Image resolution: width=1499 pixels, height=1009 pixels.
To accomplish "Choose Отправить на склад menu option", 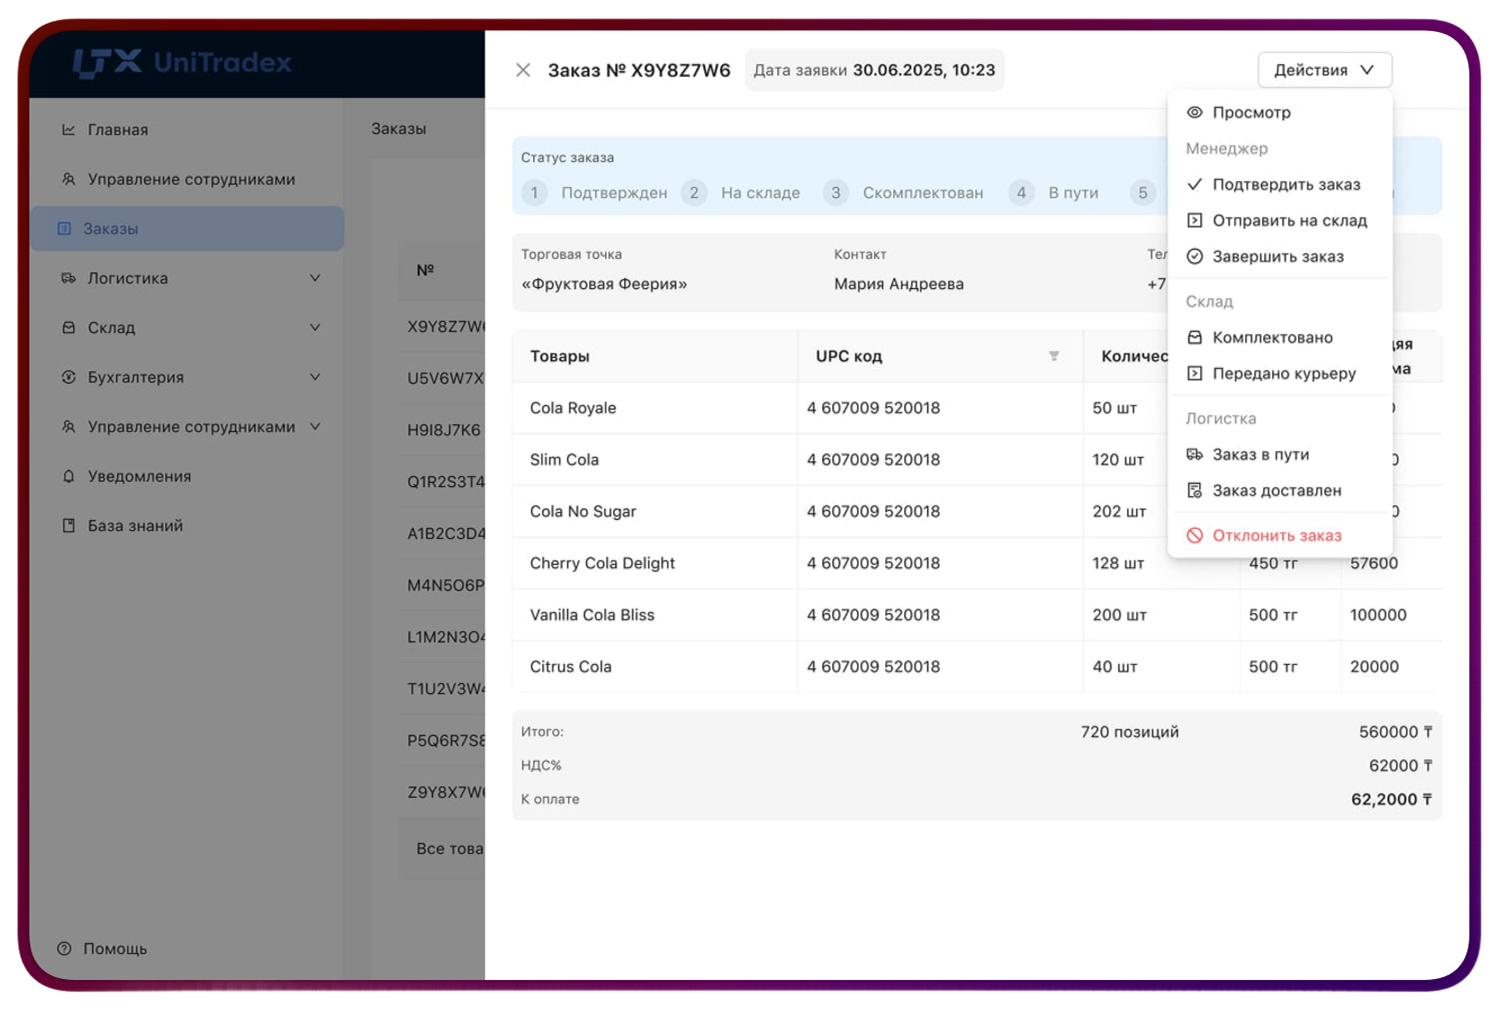I will 1288,220.
